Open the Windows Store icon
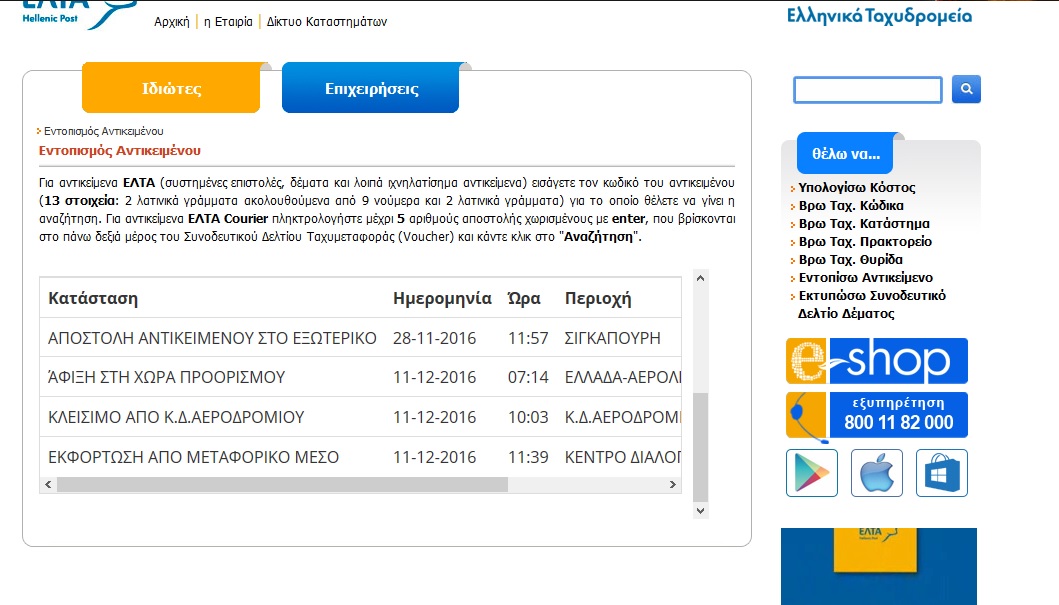 point(942,473)
